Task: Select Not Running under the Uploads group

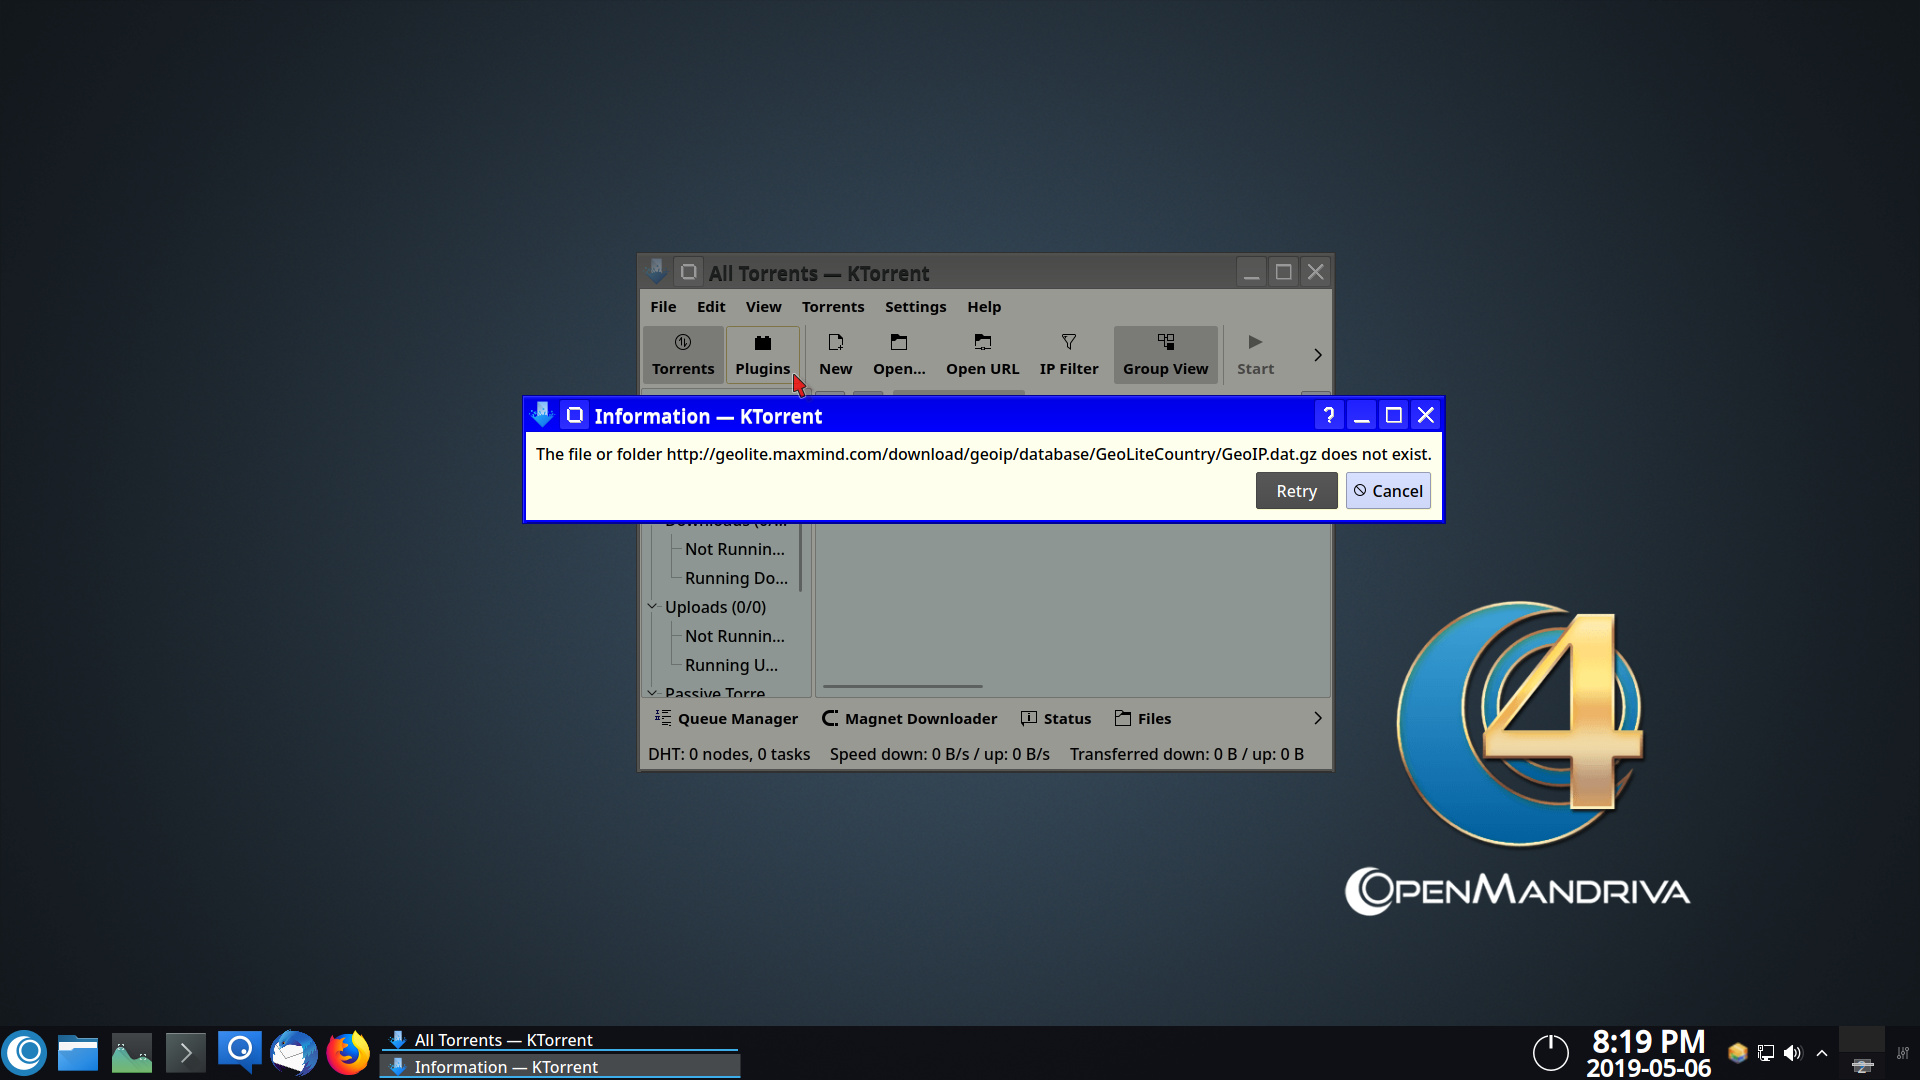Action: pos(735,636)
